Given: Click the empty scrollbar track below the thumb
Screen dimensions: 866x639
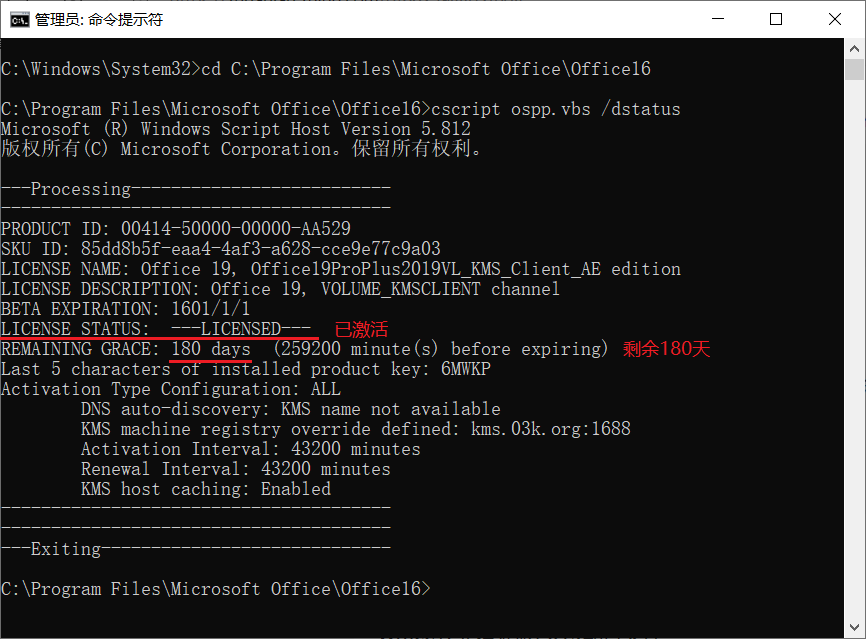Looking at the screenshot, I should coord(854,348).
